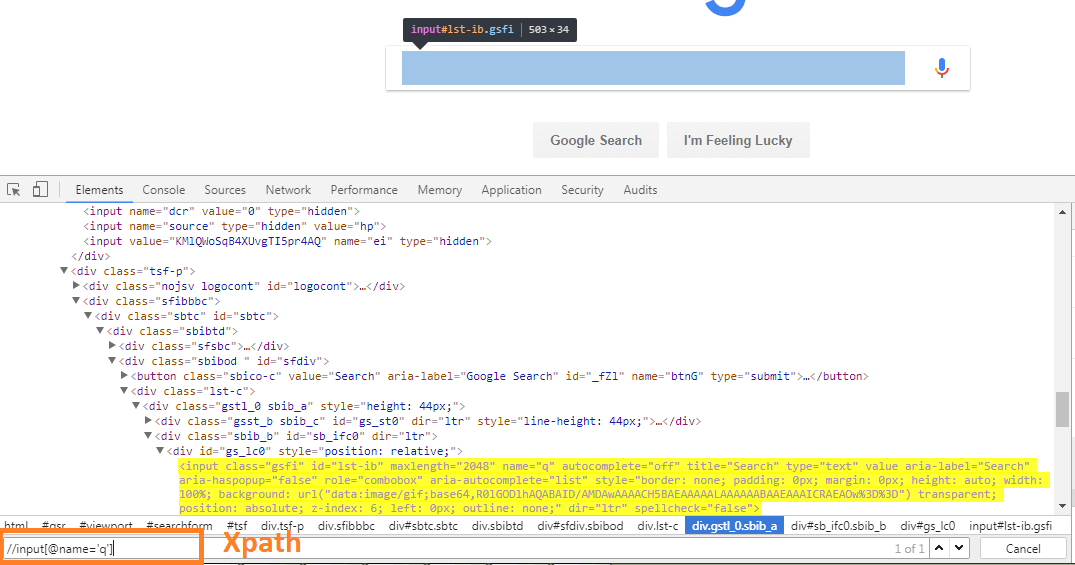Screen dimensions: 1075x565
Task: Select the div.sfibbbc breadcrumb
Action: [346, 526]
